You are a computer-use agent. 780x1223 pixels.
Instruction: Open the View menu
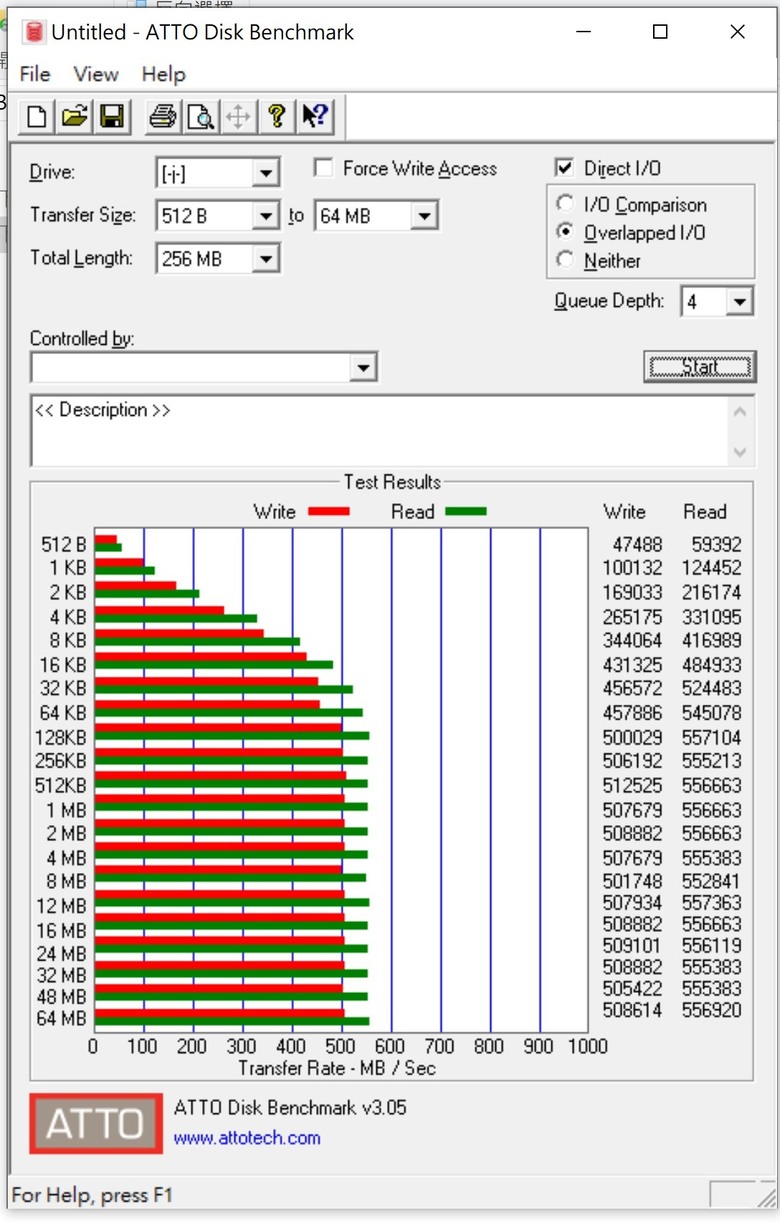(96, 74)
